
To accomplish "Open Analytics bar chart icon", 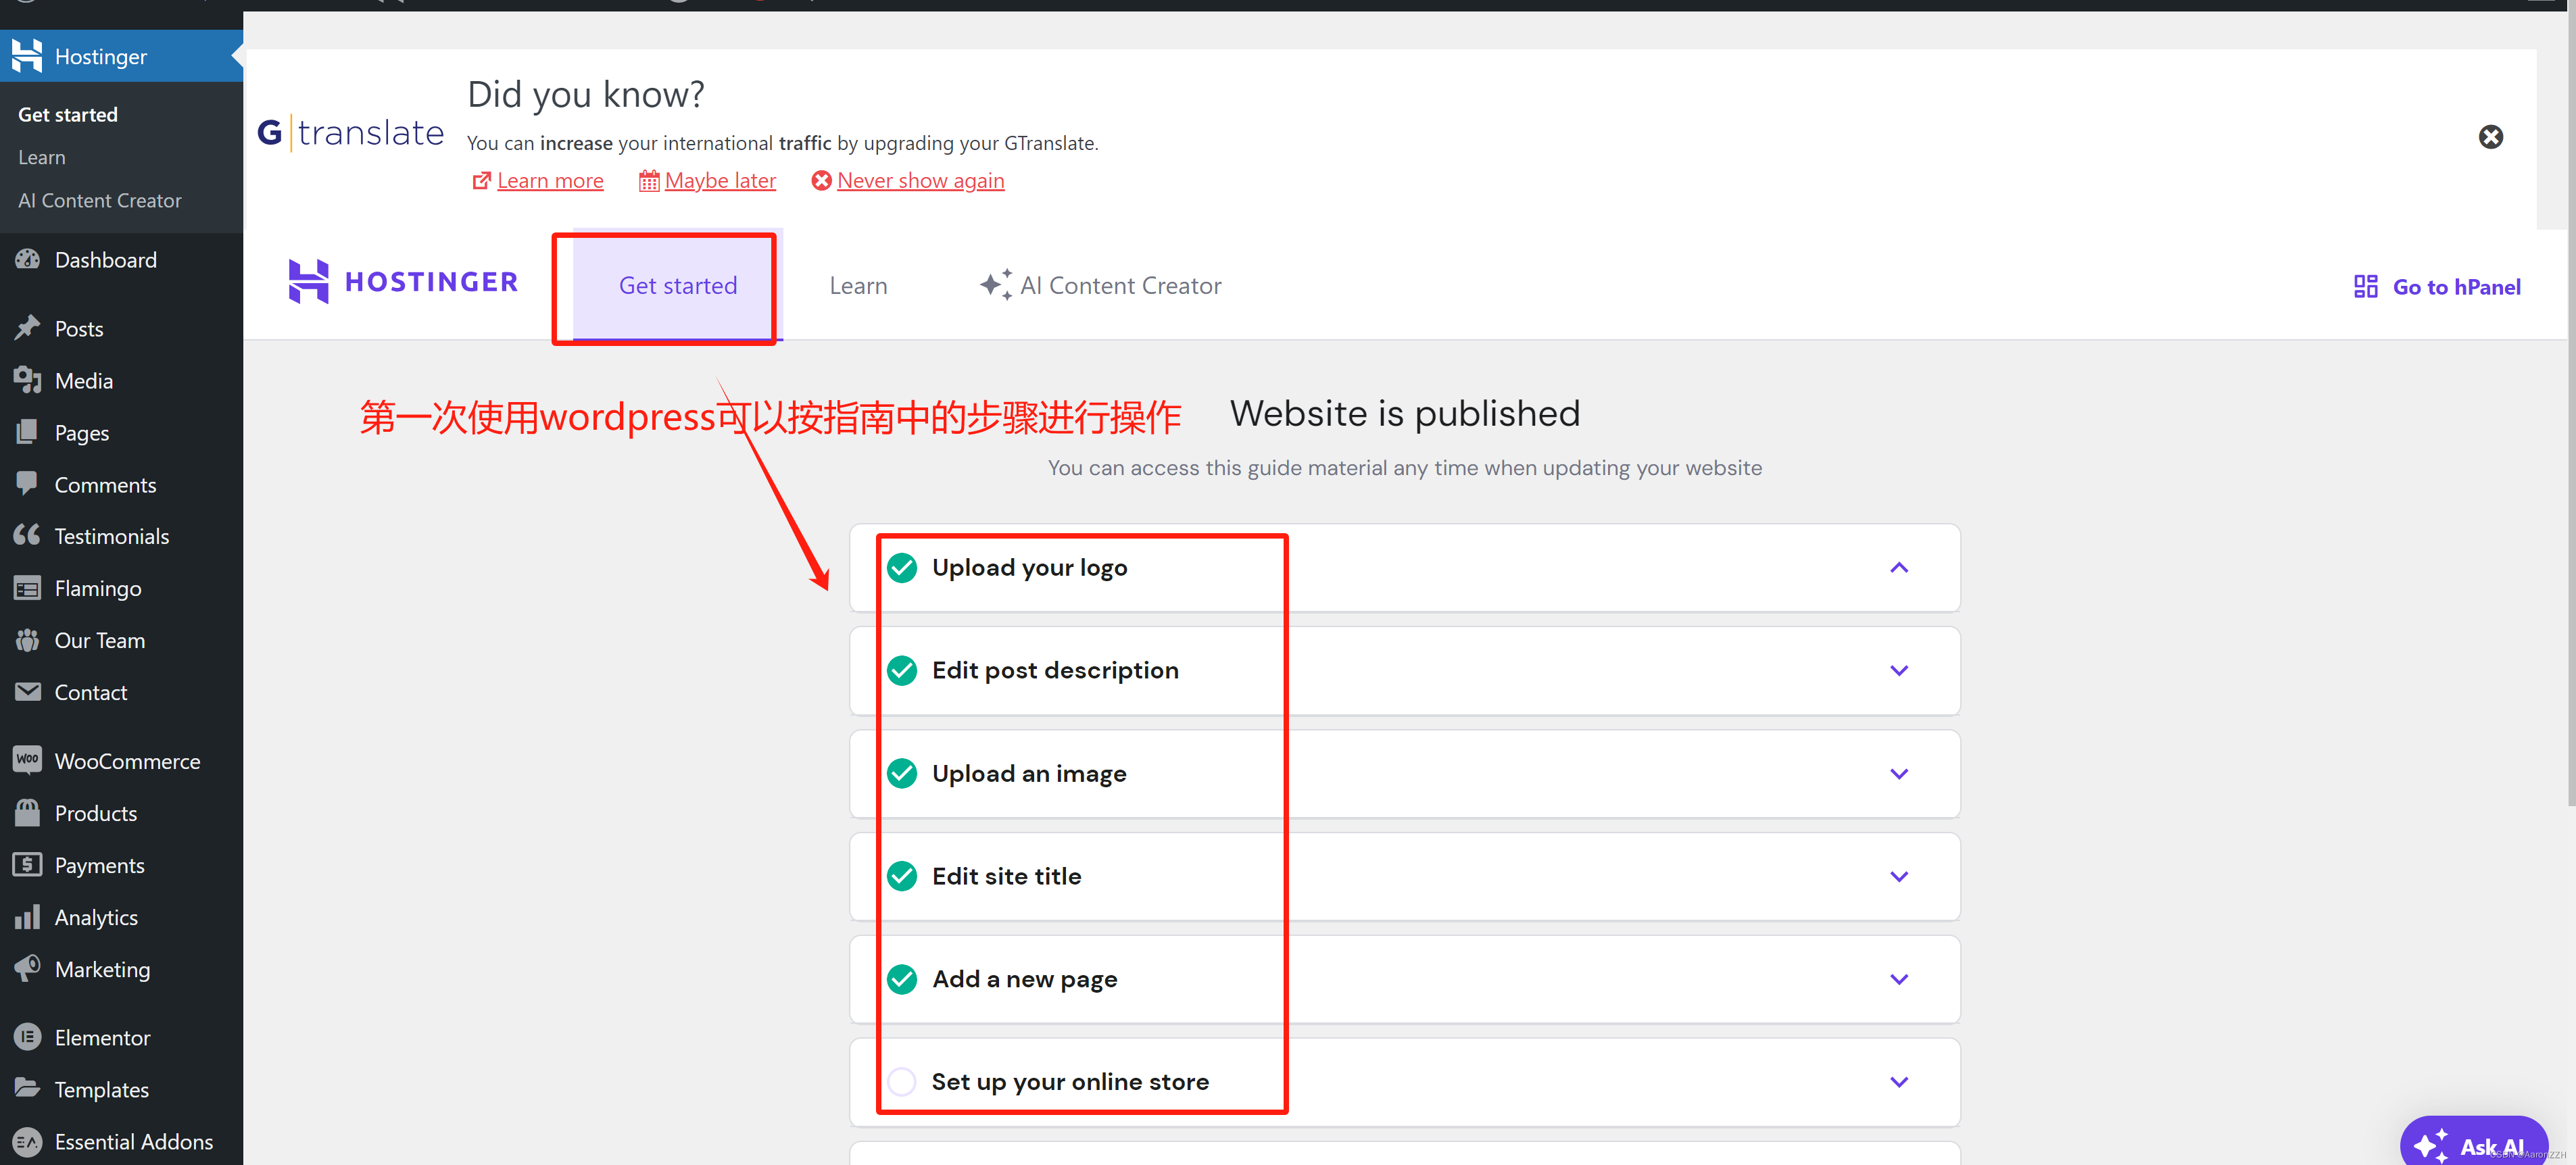I will [x=27, y=916].
